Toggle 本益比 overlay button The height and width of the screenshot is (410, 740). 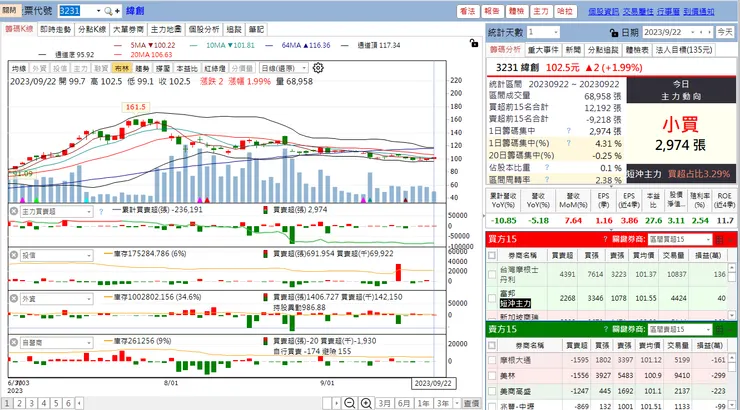point(187,68)
